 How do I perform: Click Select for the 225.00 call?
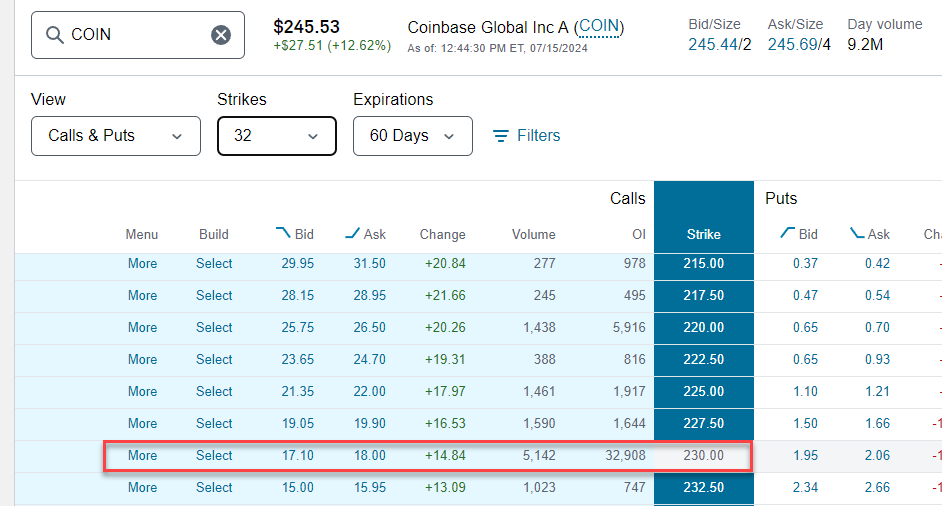coord(214,391)
